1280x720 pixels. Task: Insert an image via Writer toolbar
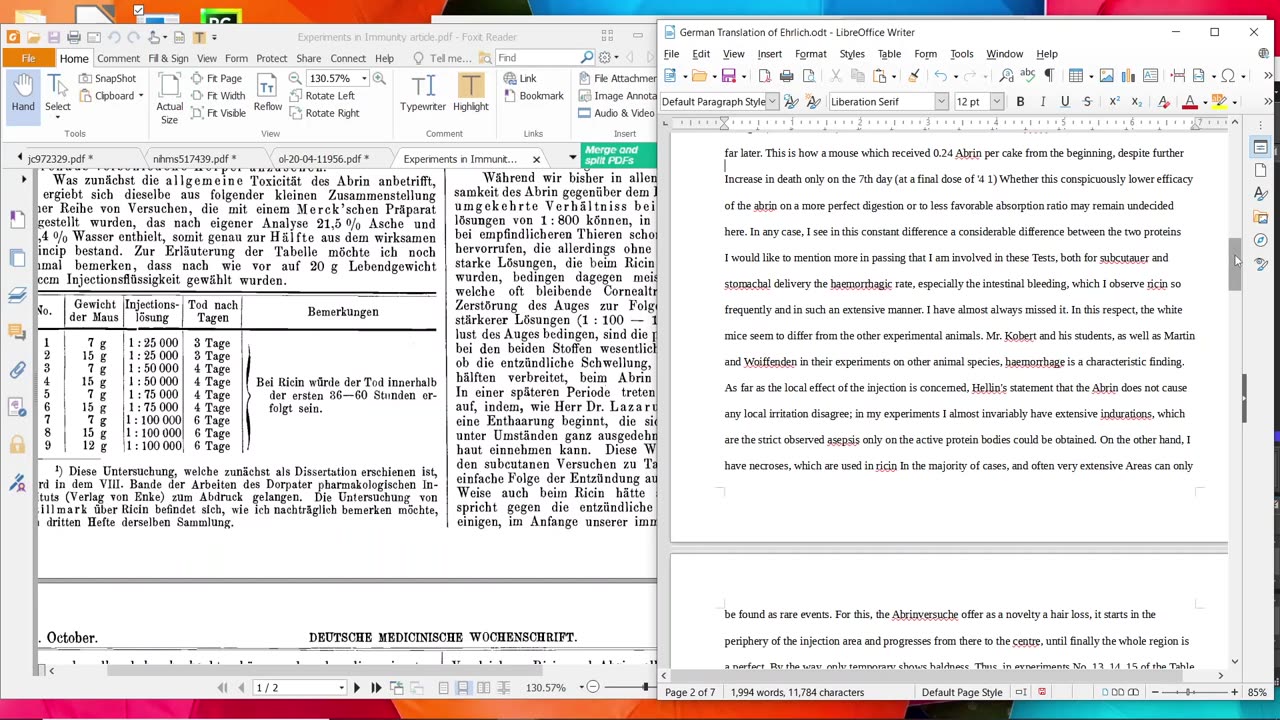click(x=1106, y=76)
